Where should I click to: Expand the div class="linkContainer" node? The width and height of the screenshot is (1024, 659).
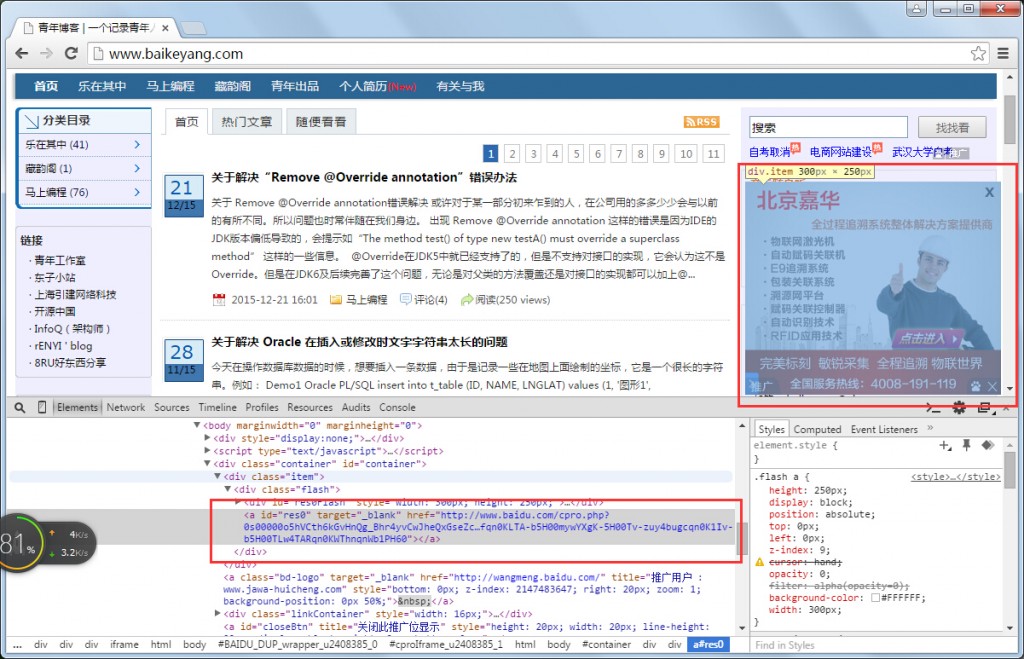[x=217, y=613]
